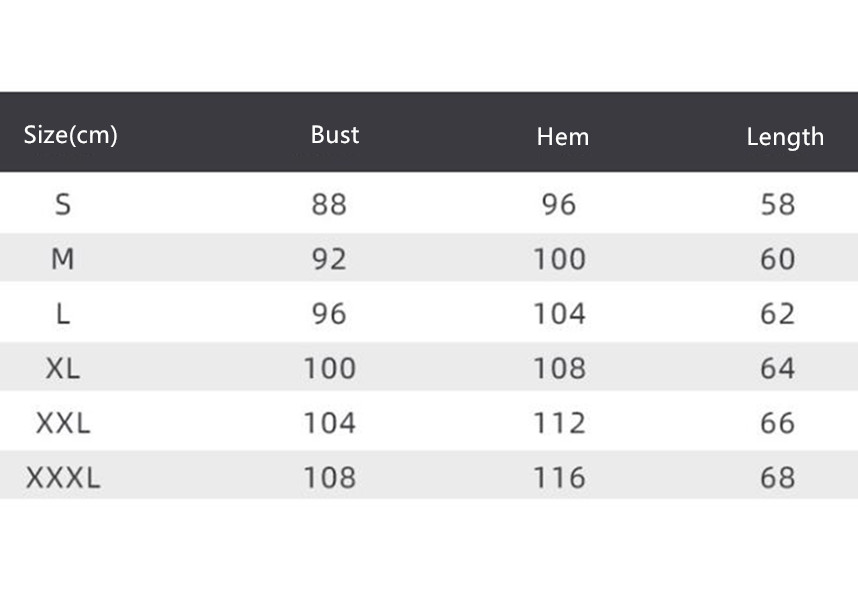The width and height of the screenshot is (858, 600).
Task: Click the length value 62 for size L
Action: pyautogui.click(x=778, y=314)
